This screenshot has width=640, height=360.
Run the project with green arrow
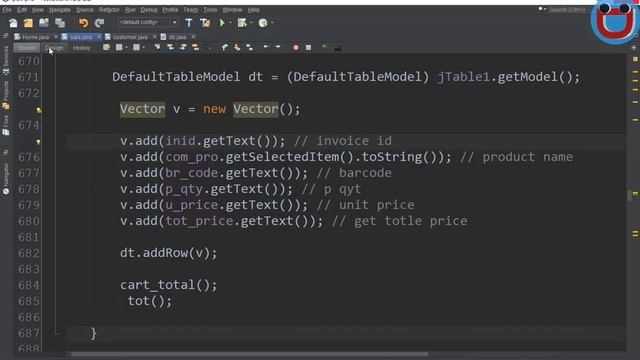tap(222, 23)
